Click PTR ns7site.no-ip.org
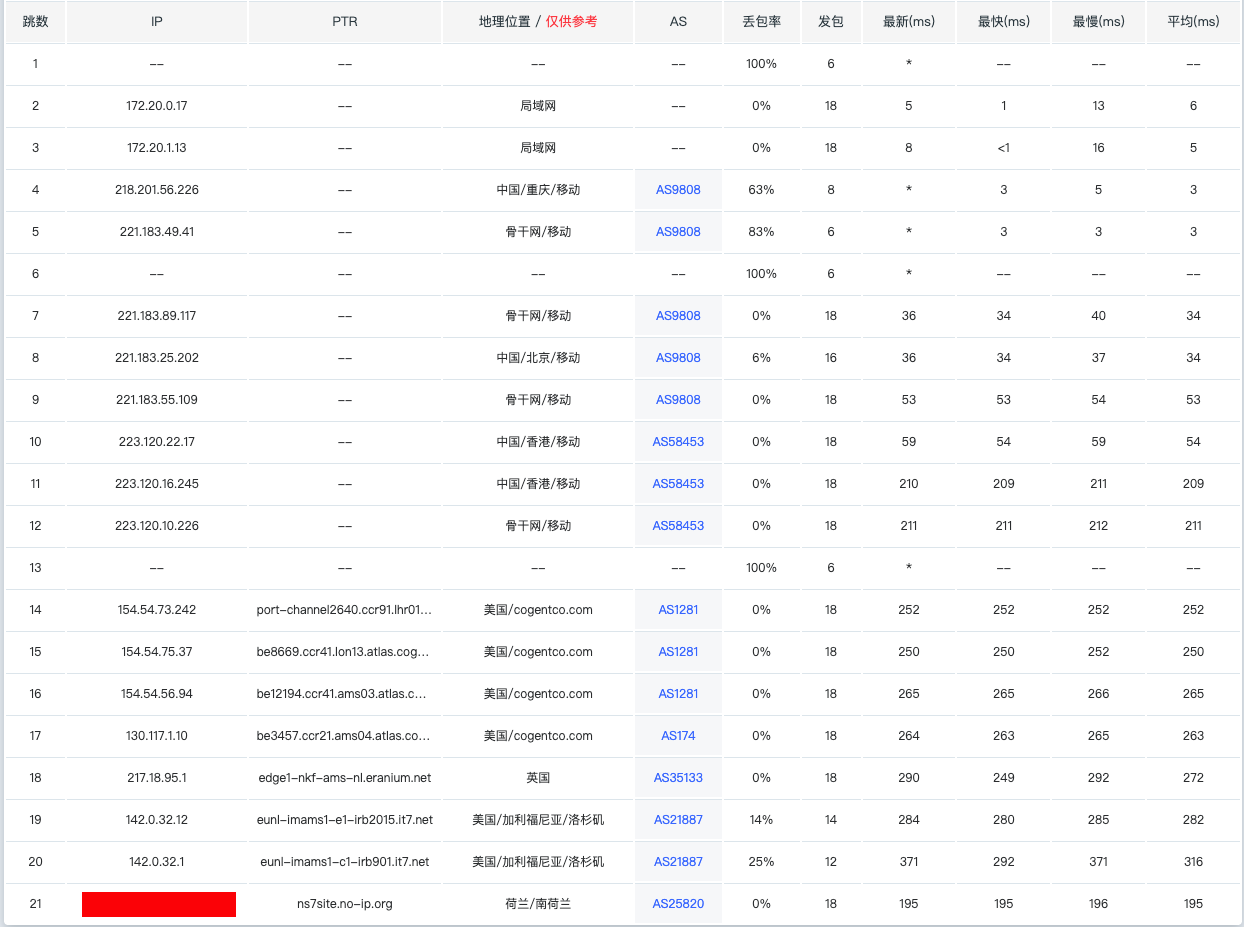This screenshot has height=927, width=1244. coord(345,904)
